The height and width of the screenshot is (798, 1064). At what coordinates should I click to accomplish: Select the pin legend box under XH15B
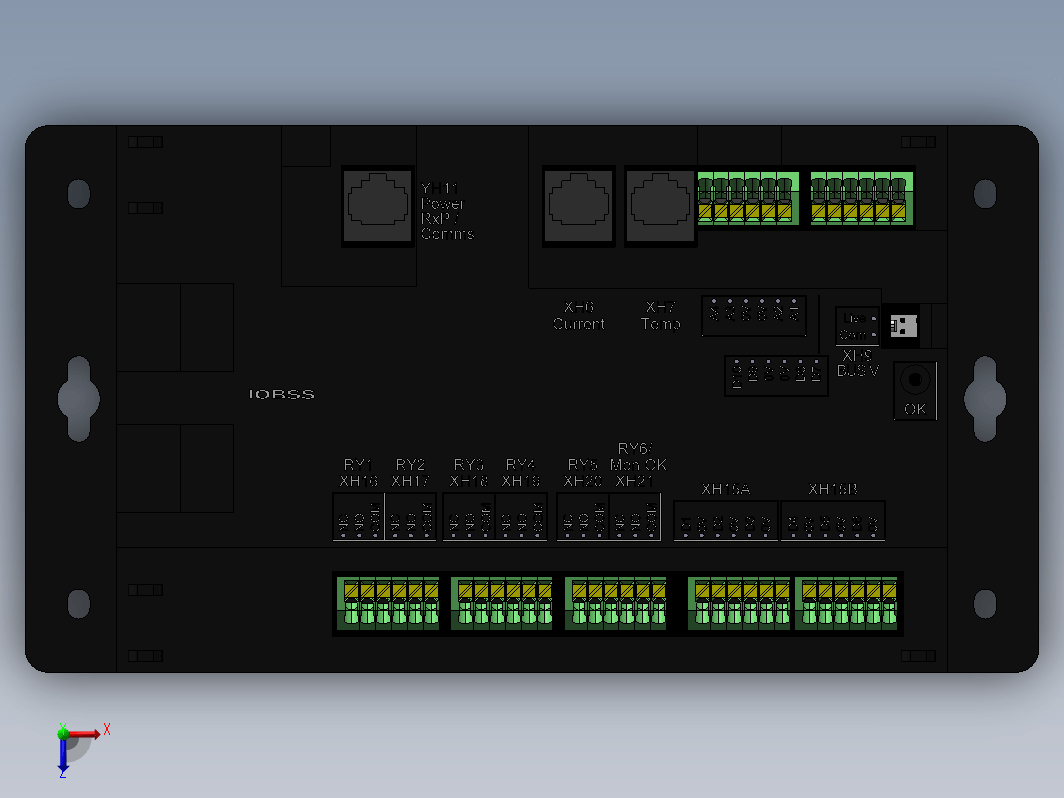833,521
